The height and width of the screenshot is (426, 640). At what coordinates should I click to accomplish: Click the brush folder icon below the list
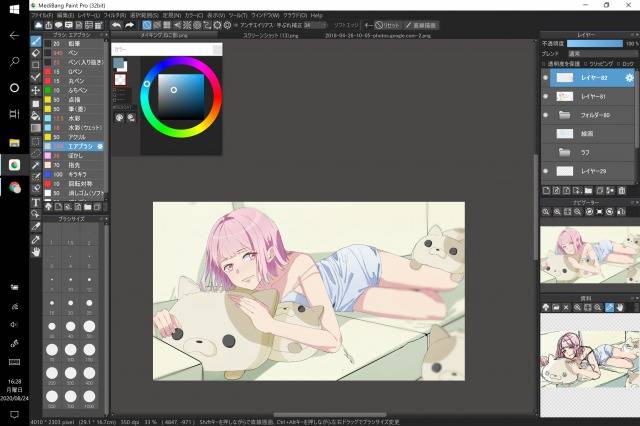click(87, 207)
